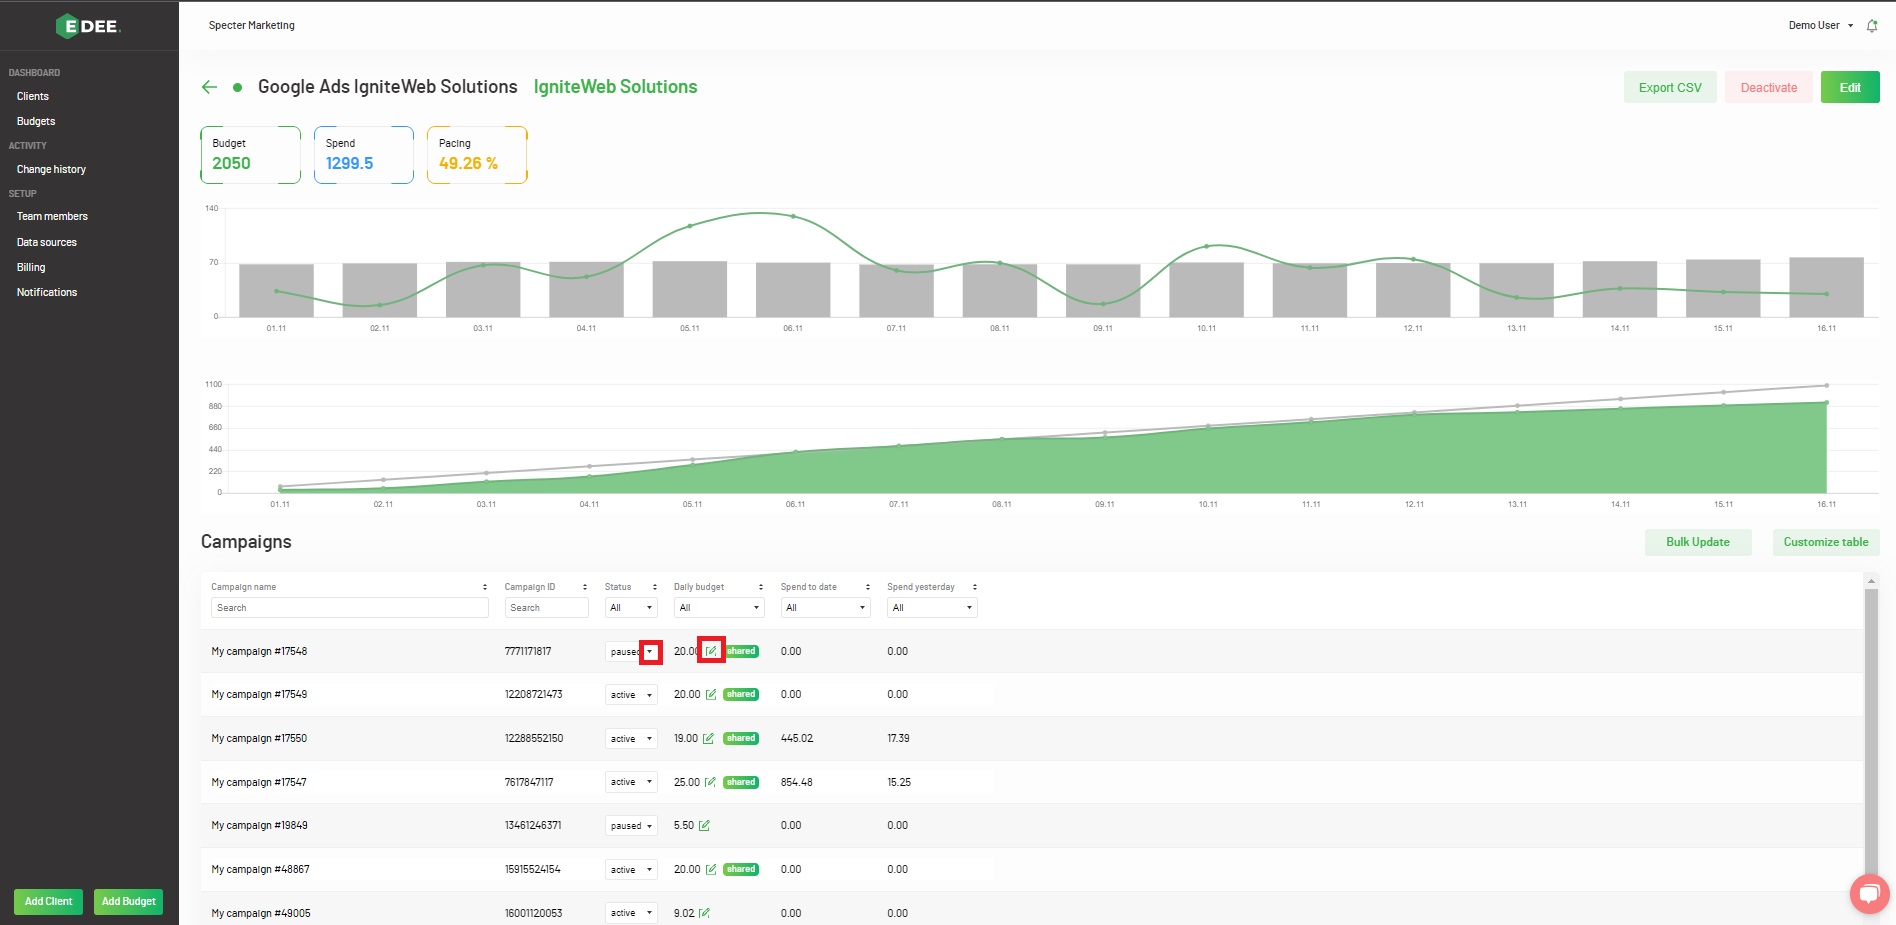Click the Budget 2050 card
This screenshot has width=1896, height=925.
coord(250,155)
